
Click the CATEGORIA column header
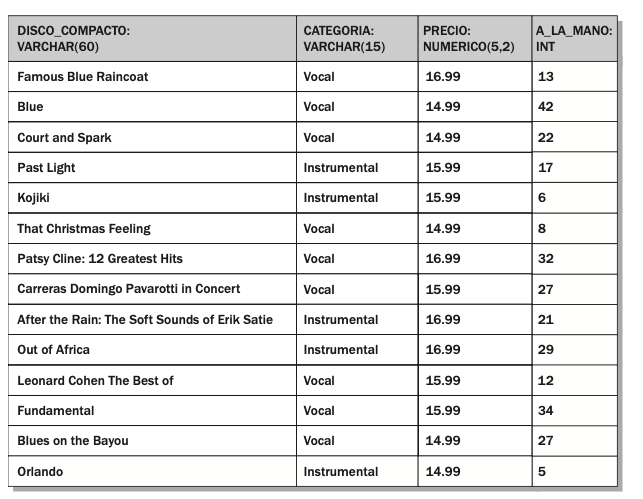point(356,39)
